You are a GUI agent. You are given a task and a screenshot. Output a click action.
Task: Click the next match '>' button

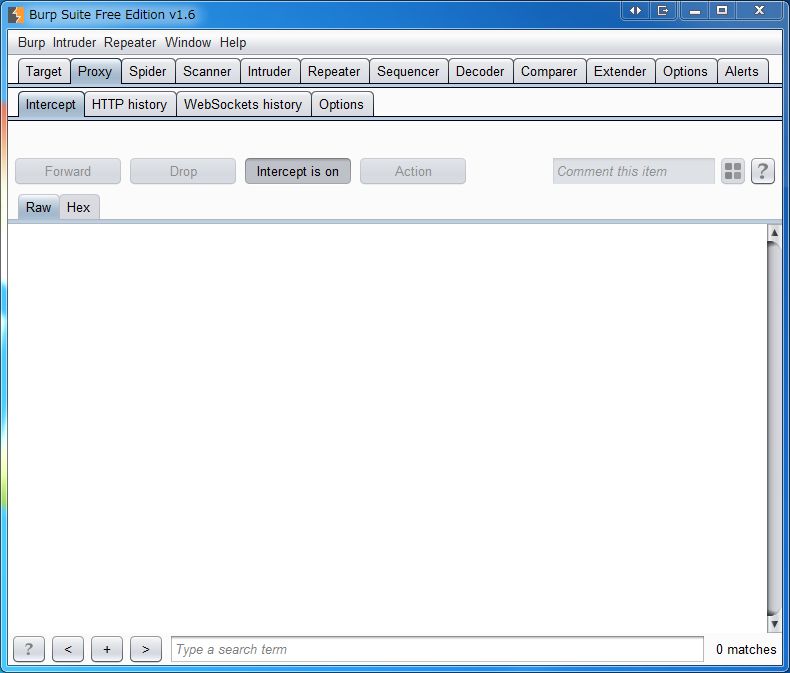click(x=146, y=649)
